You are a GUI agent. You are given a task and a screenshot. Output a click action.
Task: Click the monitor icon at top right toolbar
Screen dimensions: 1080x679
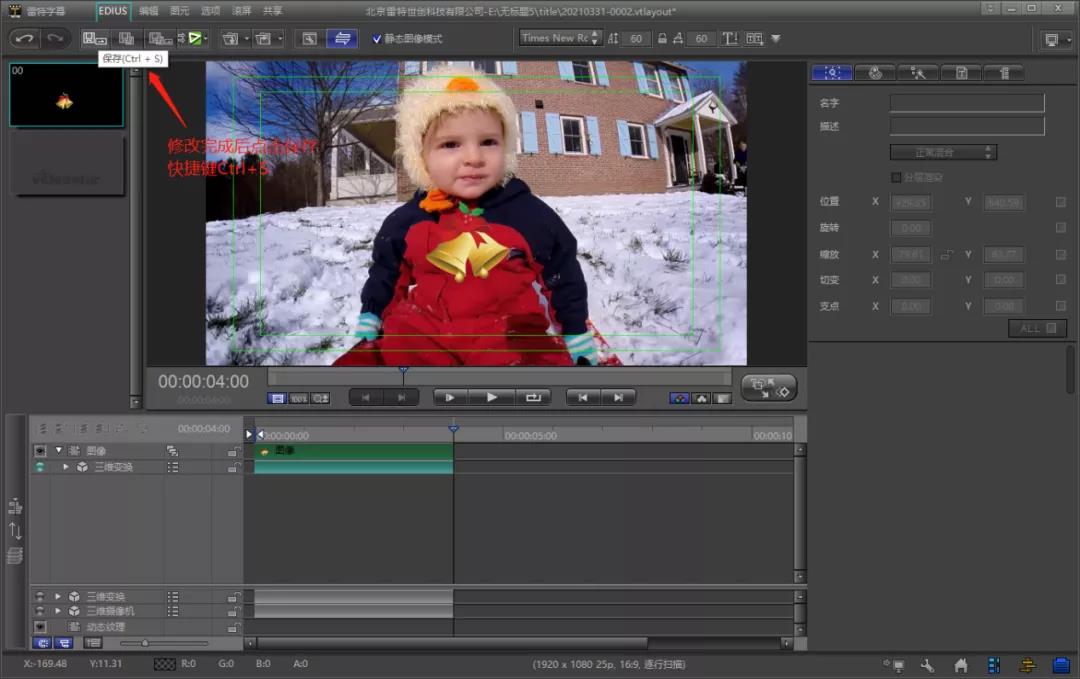(x=1051, y=39)
